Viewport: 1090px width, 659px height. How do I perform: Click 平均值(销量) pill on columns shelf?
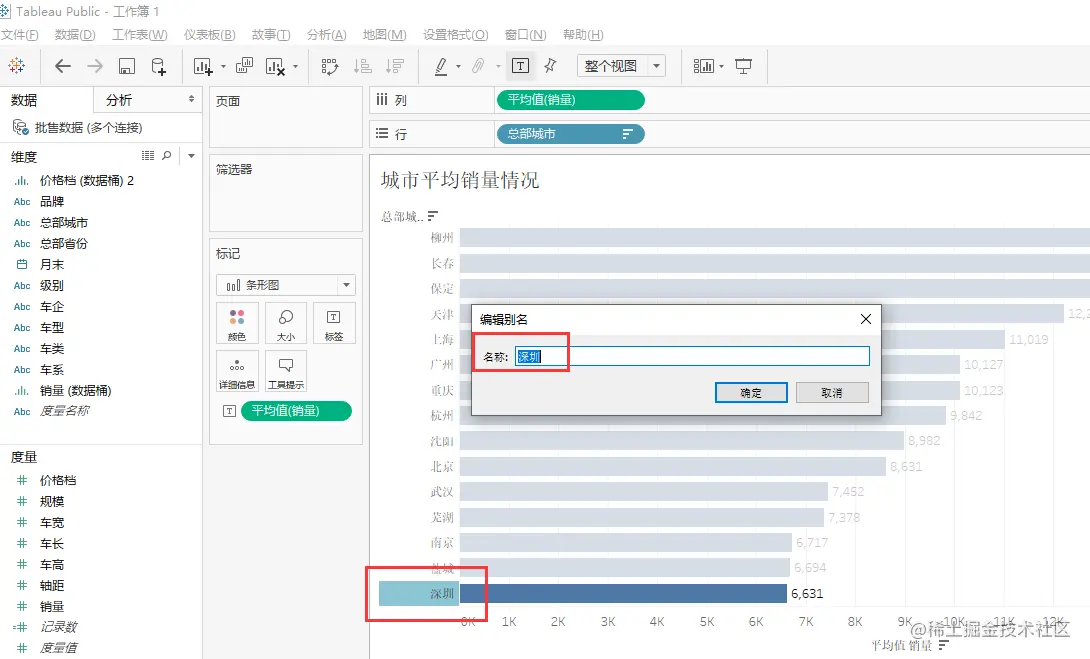tap(571, 100)
